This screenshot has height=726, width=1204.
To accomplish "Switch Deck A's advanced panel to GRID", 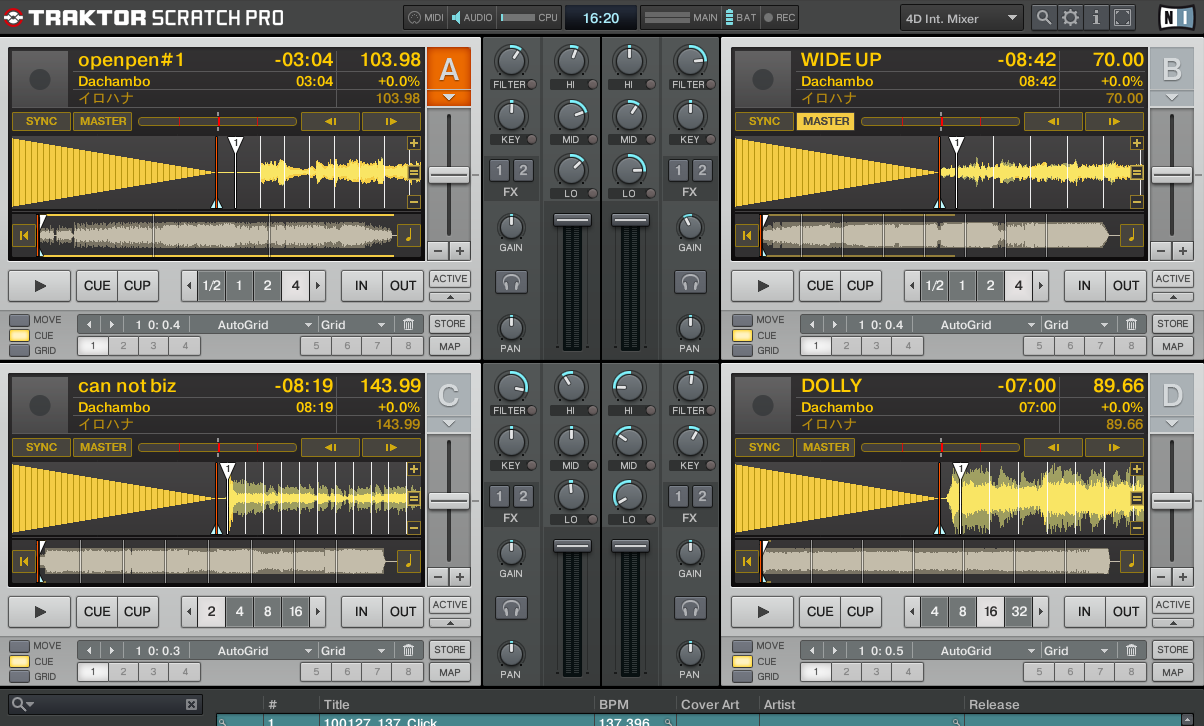I will click(20, 350).
